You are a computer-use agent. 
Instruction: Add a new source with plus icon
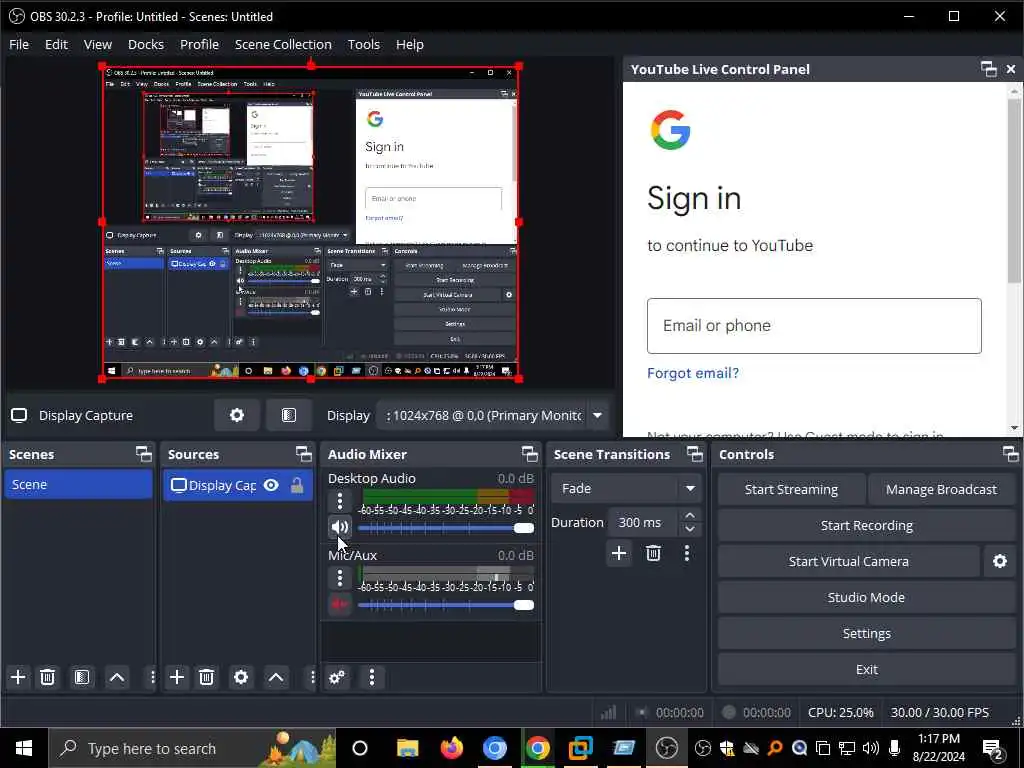pyautogui.click(x=177, y=677)
